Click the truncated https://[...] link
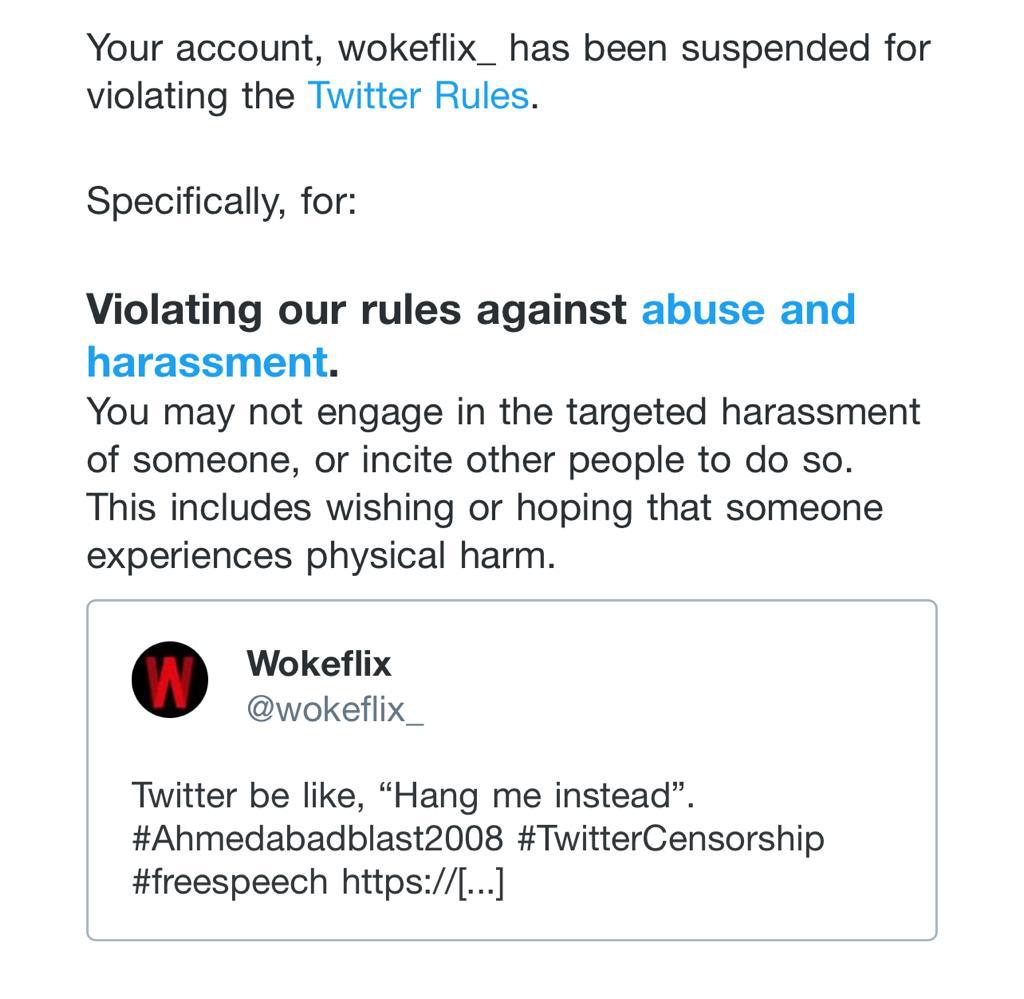Screen dimensions: 1024x999 pos(423,882)
